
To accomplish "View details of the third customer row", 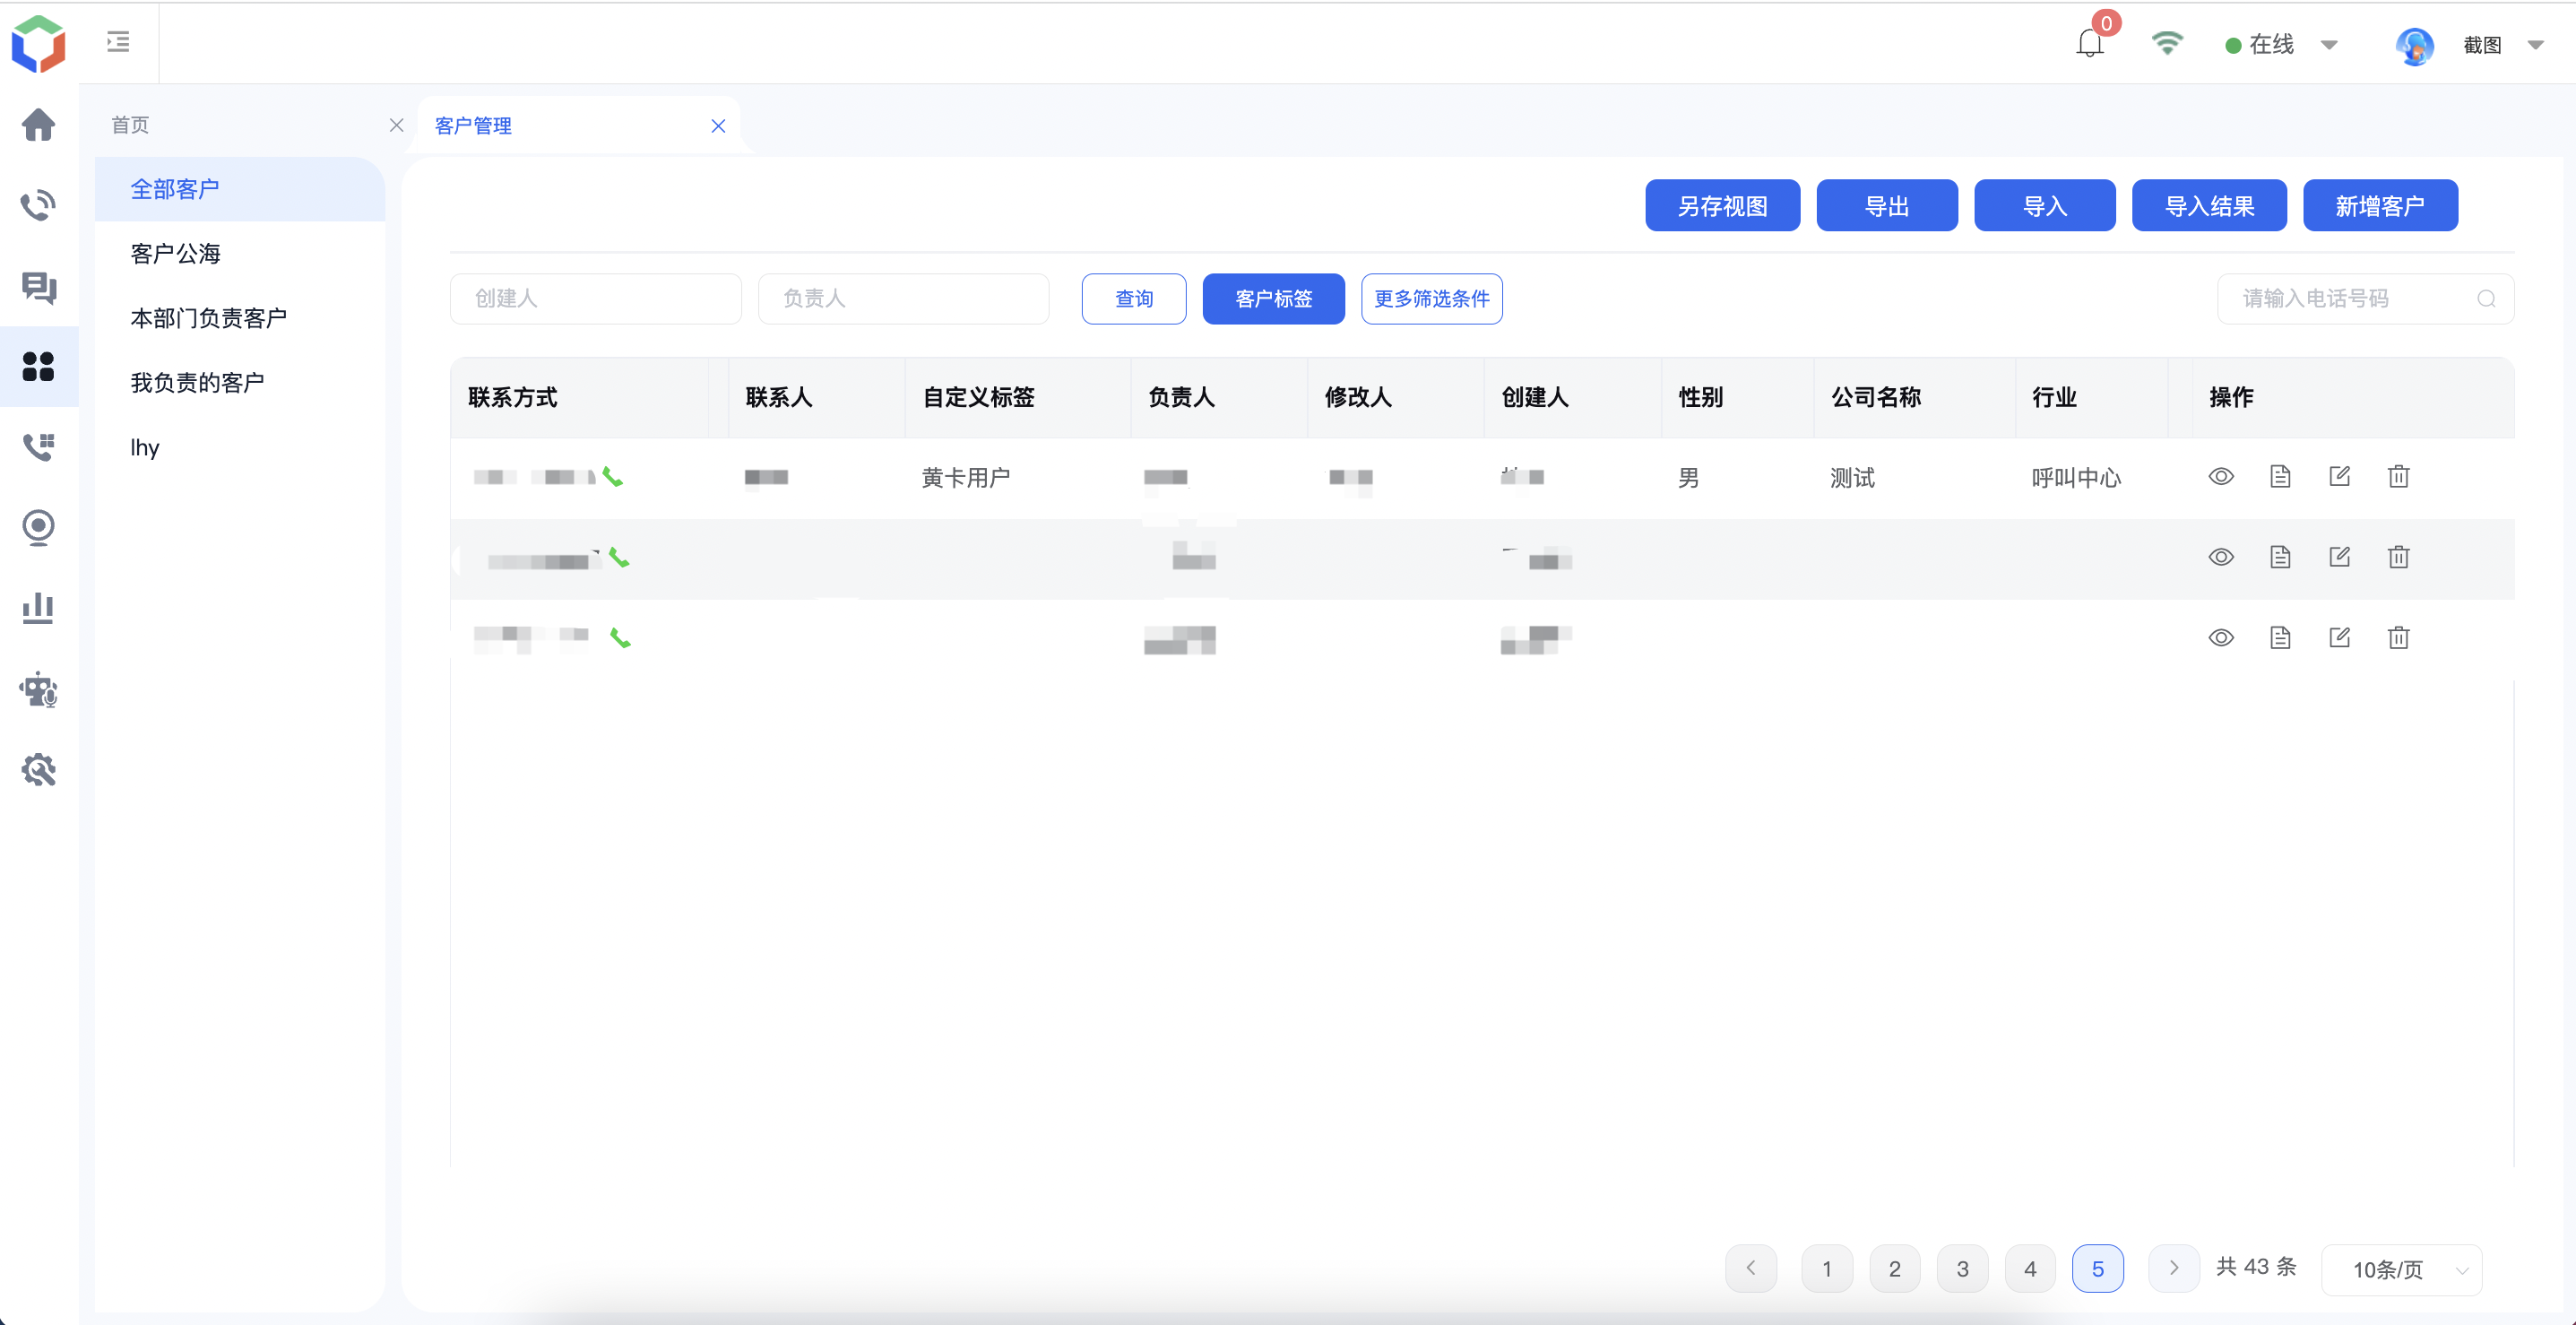I will pyautogui.click(x=2221, y=638).
